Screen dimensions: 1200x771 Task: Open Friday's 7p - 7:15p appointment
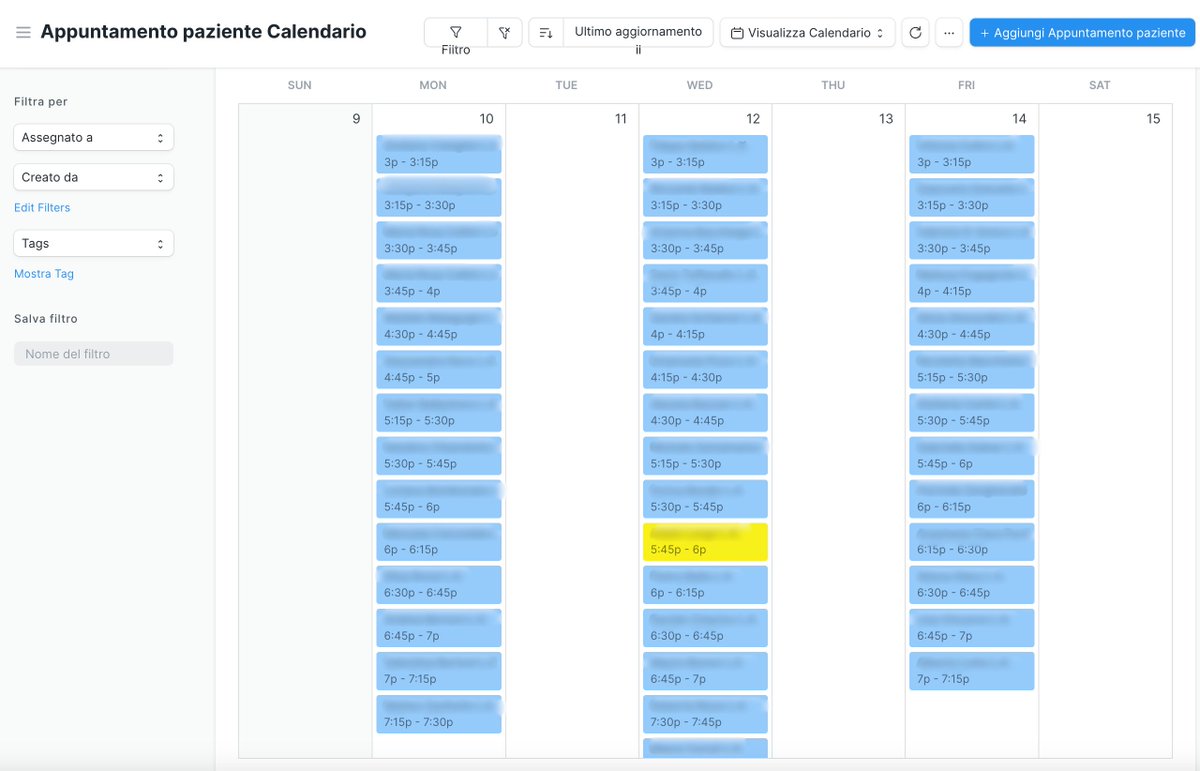(972, 671)
